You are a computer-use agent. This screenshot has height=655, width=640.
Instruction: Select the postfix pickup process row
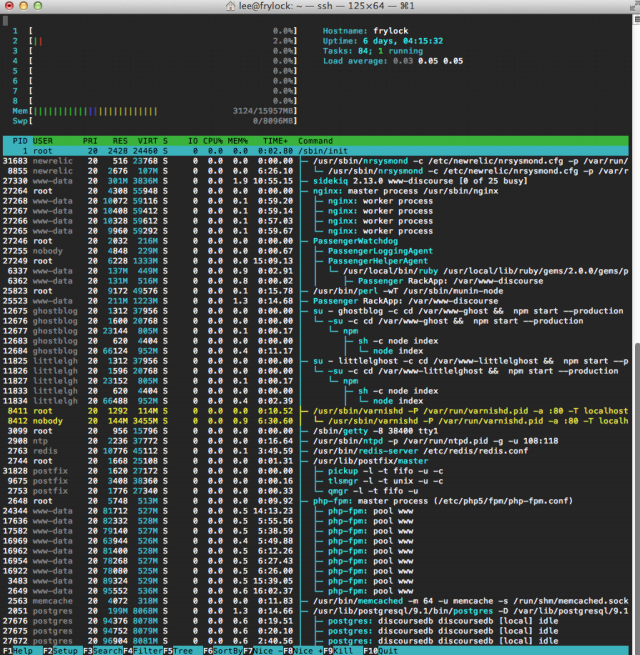pyautogui.click(x=315, y=471)
